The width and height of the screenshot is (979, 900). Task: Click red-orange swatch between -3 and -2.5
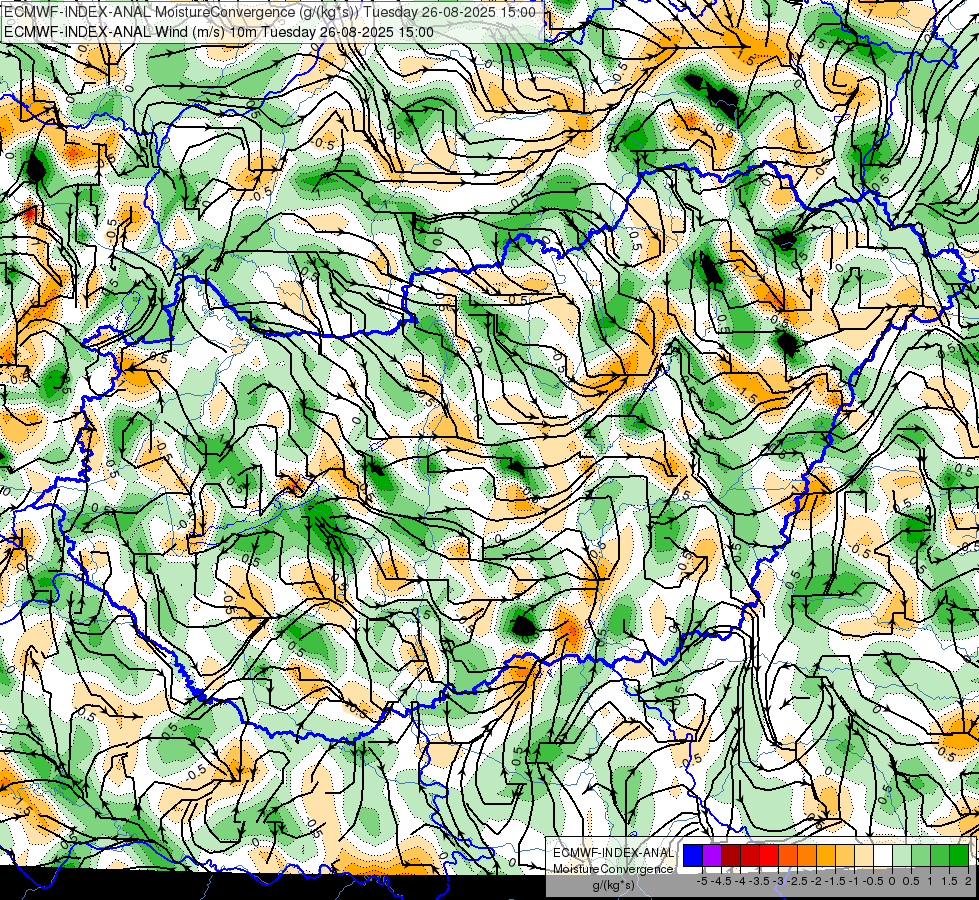pyautogui.click(x=788, y=855)
